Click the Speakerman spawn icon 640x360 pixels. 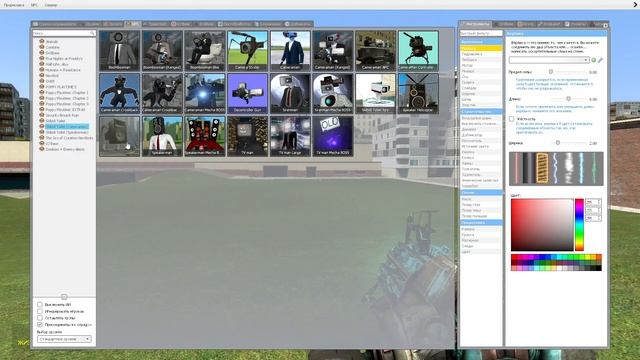coord(162,136)
